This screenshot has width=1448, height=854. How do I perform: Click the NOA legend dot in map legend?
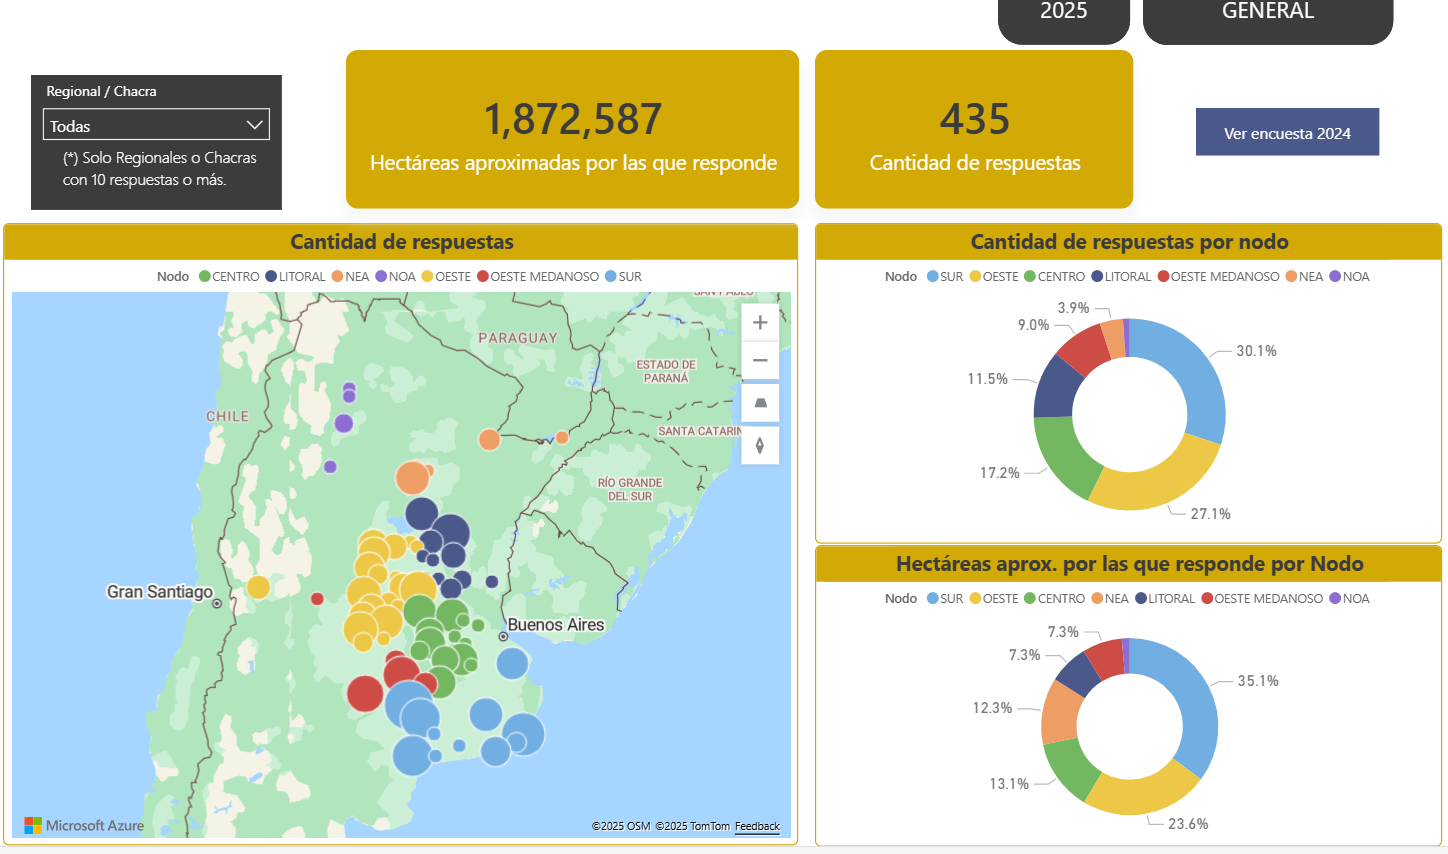pos(381,277)
